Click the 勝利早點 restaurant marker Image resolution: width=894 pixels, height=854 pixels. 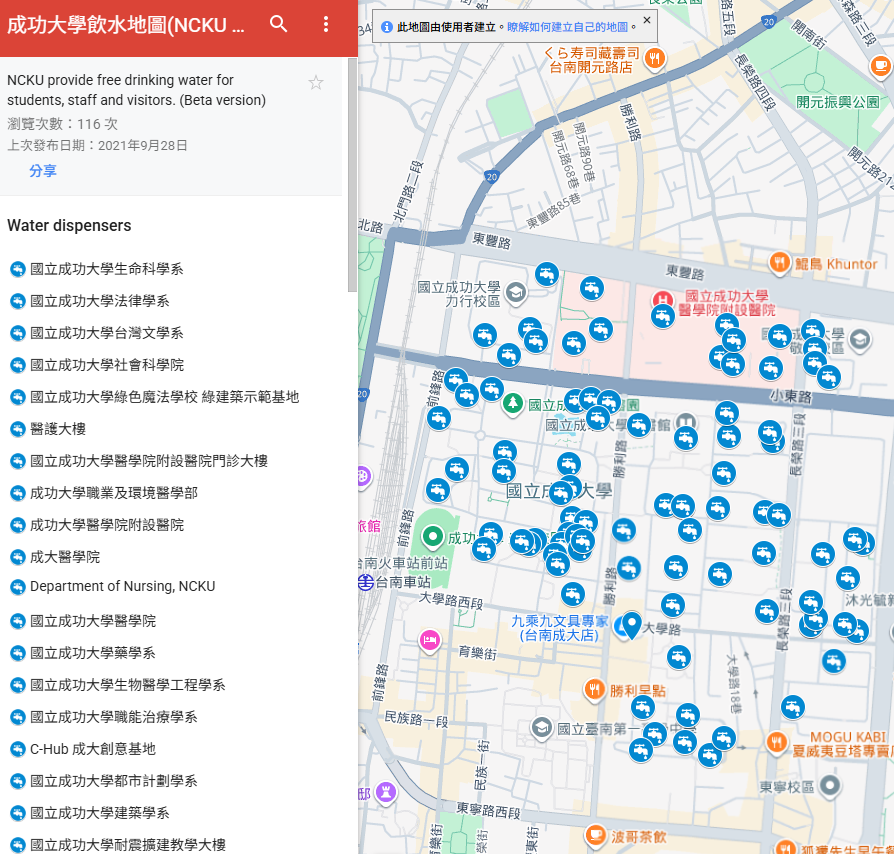(594, 689)
